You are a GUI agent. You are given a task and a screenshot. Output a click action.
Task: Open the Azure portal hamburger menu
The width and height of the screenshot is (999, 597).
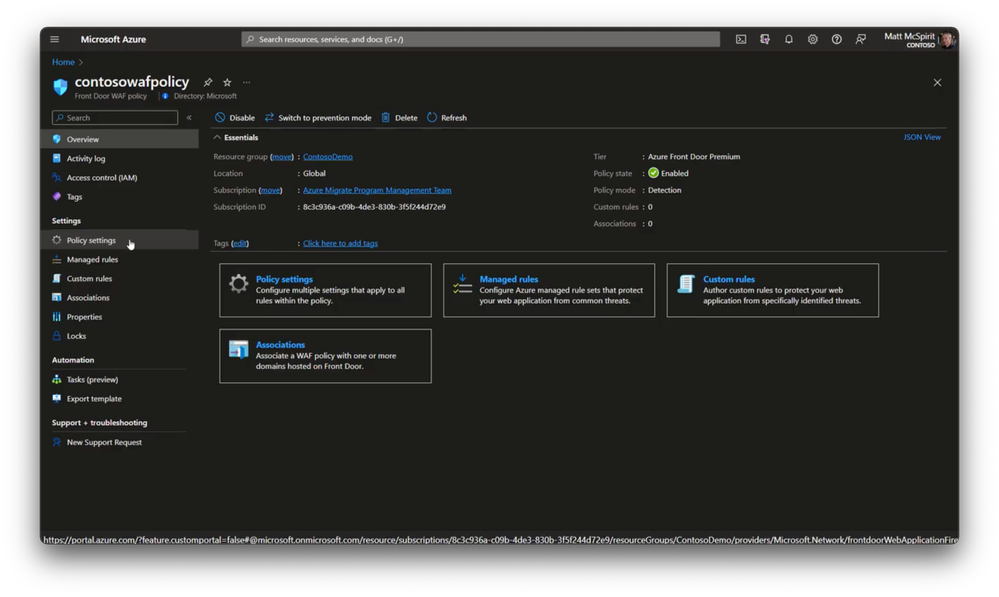pyautogui.click(x=55, y=40)
